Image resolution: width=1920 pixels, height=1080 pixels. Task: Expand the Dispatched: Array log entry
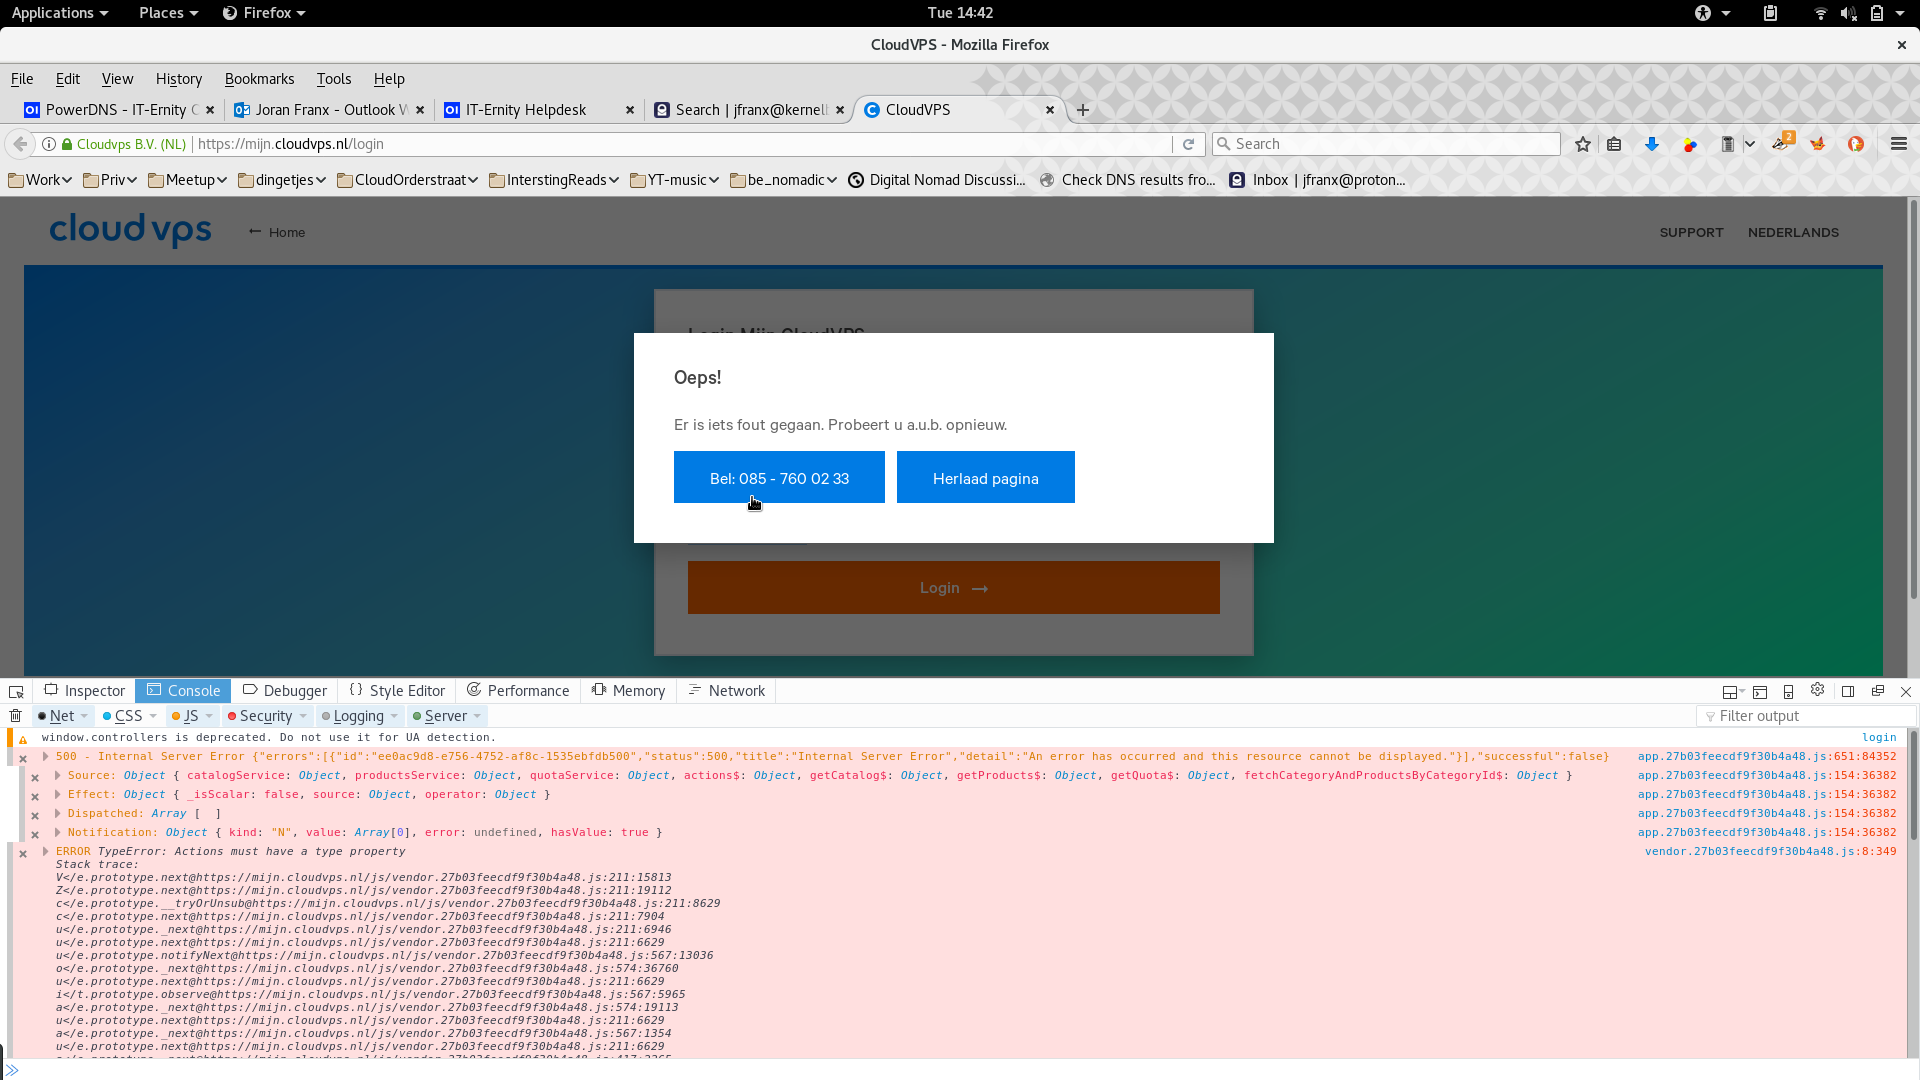(x=57, y=814)
